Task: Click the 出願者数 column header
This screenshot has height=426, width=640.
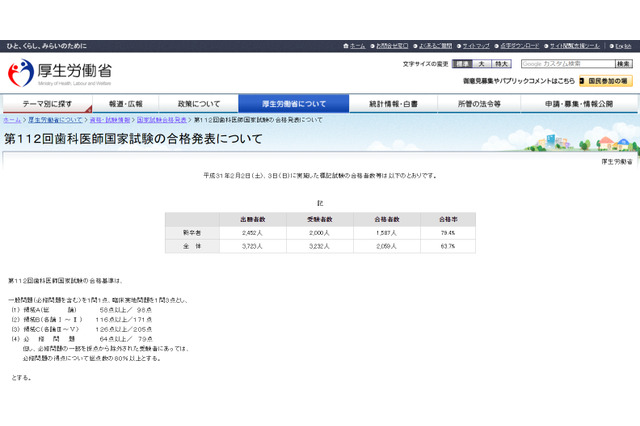Action: point(253,220)
